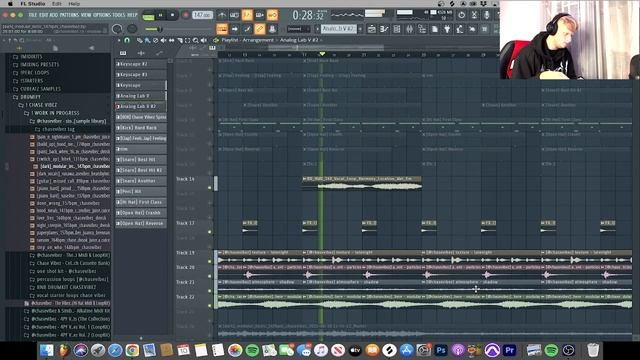Image resolution: width=640 pixels, height=360 pixels.
Task: Toggle the metronome icon
Action: [x=221, y=15]
